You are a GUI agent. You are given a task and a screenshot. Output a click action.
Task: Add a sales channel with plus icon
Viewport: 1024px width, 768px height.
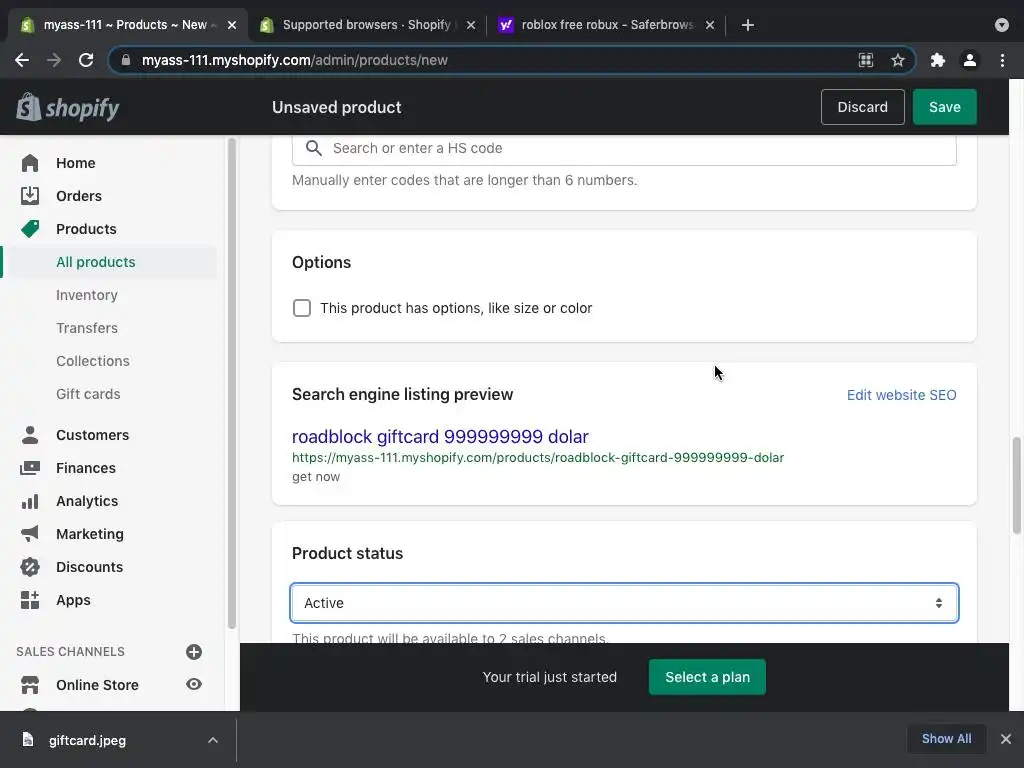[x=194, y=652]
